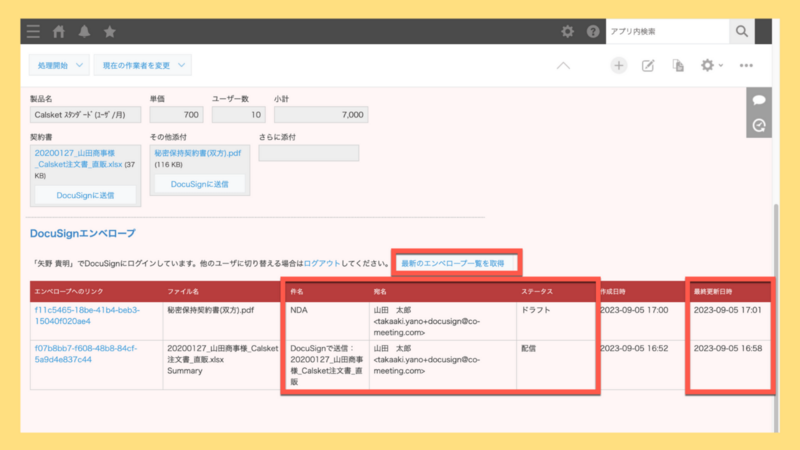
Task: Click the ログアウト link
Action: (x=321, y=263)
